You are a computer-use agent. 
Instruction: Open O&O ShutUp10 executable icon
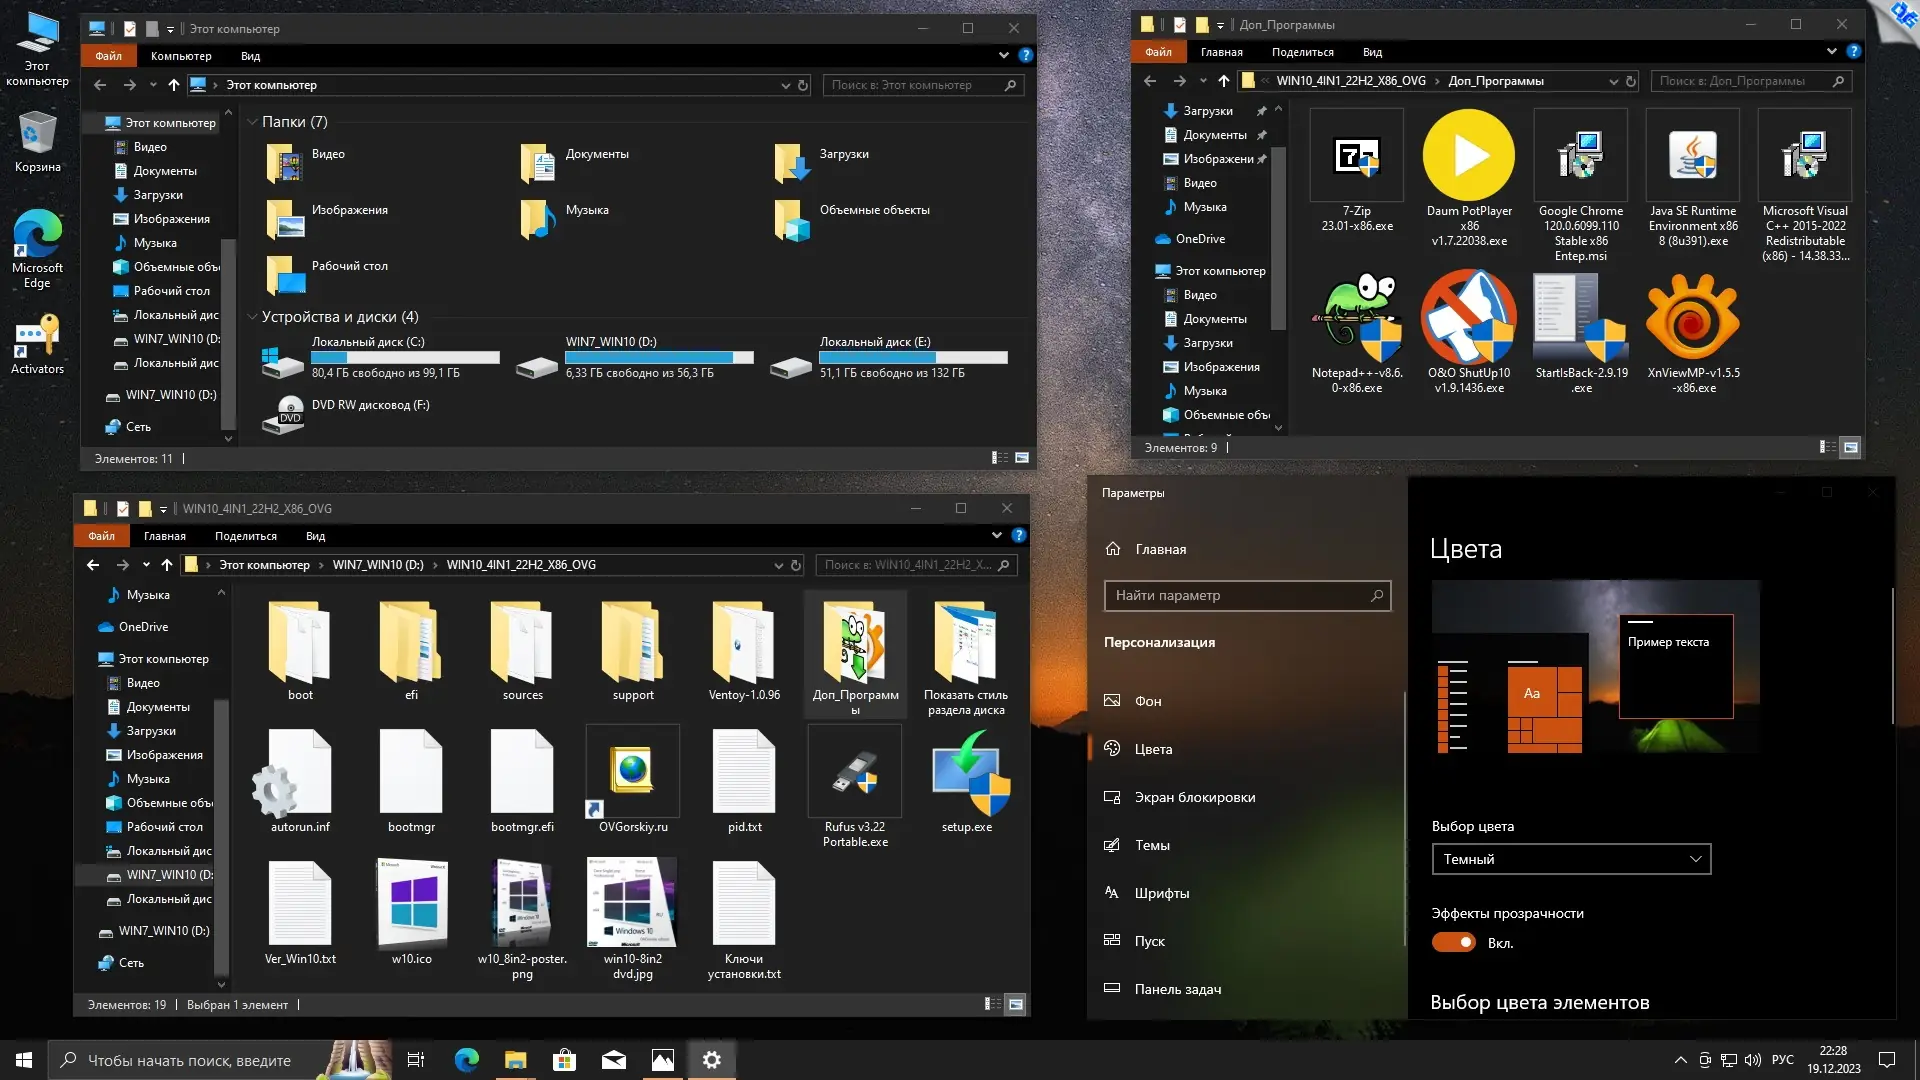coord(1468,317)
